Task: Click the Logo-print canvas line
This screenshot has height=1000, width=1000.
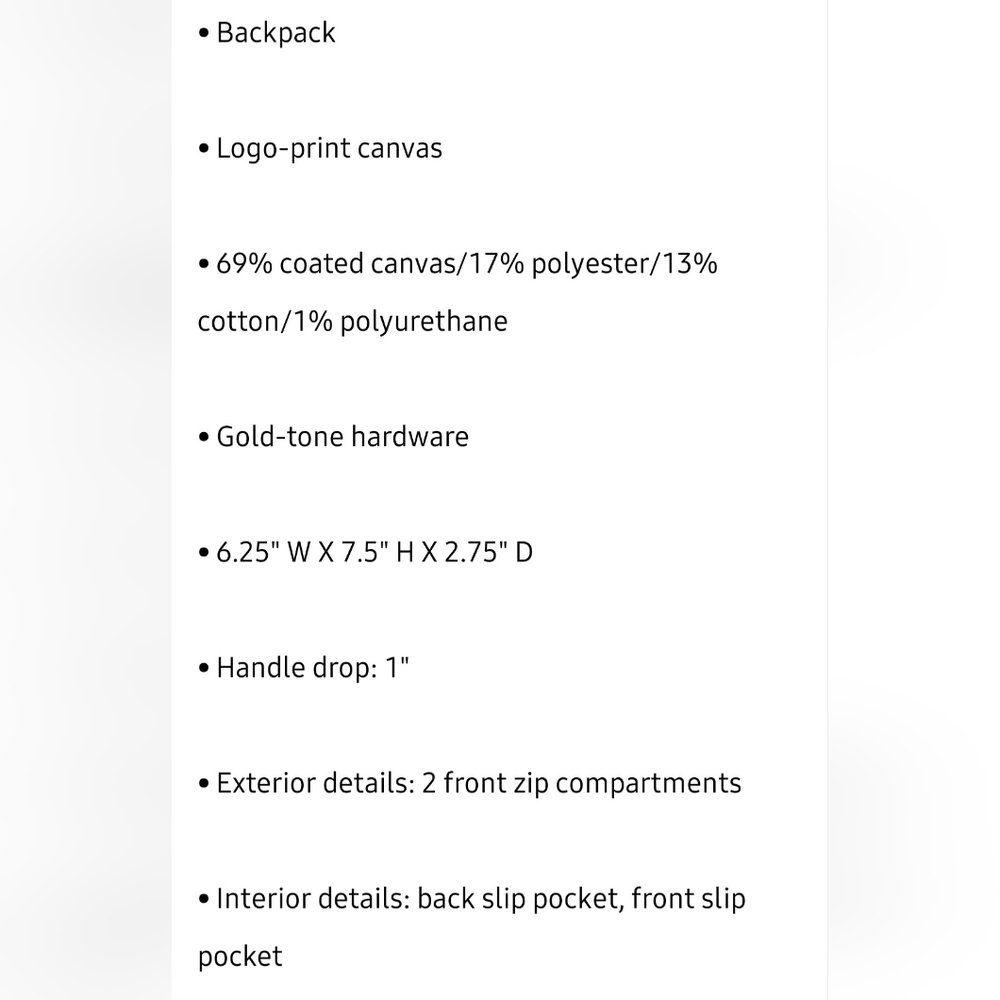Action: point(320,149)
